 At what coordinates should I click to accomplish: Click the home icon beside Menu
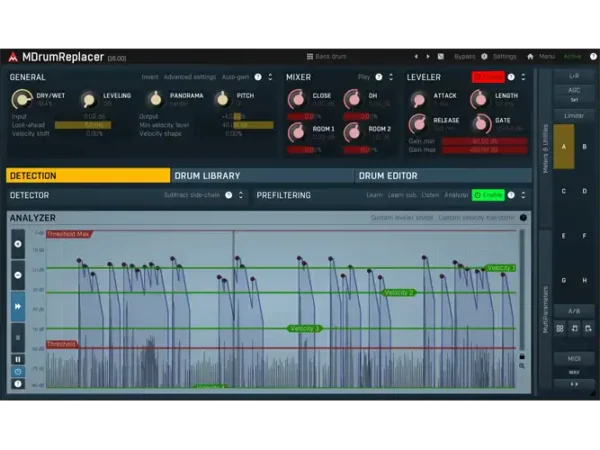pyautogui.click(x=530, y=57)
